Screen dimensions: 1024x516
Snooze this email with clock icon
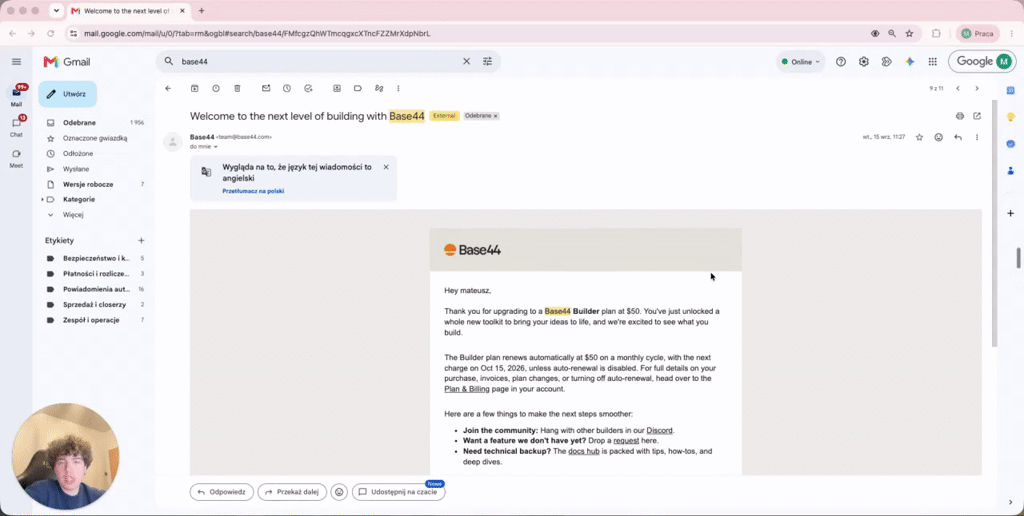tap(287, 88)
